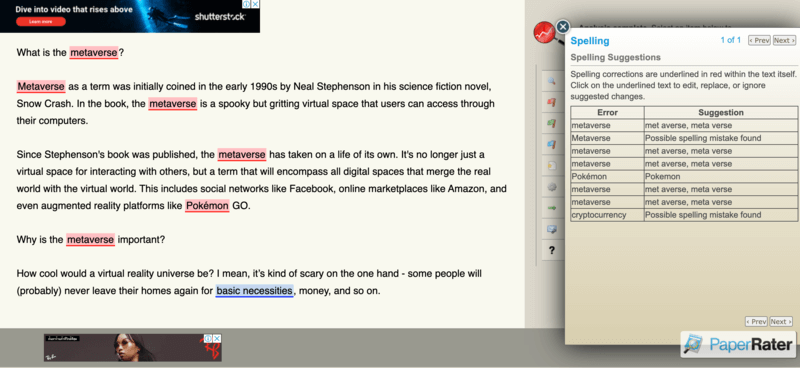Select the capitalized 'Metaverse' error table cell
Screen dimensions: 800x368
click(x=607, y=138)
